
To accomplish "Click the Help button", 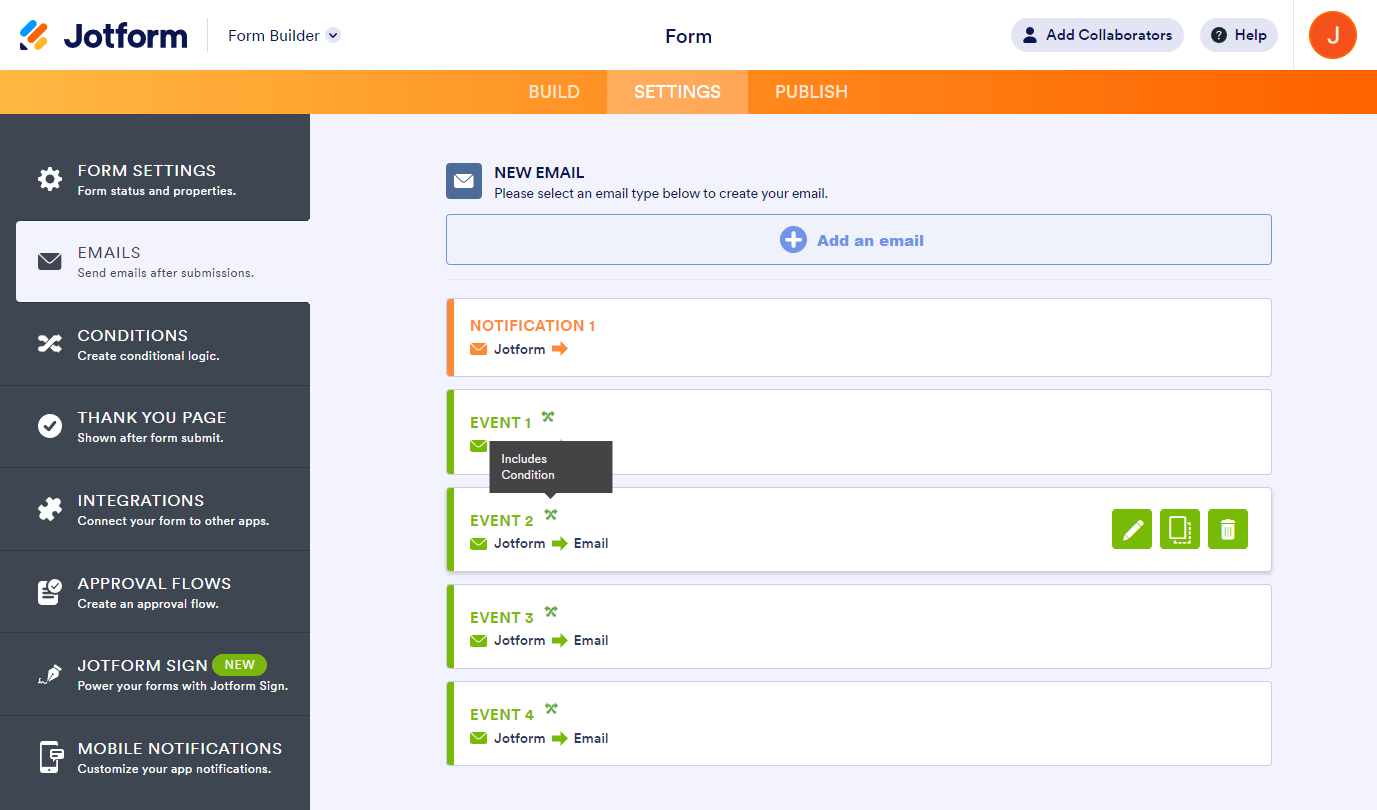I will coord(1238,35).
